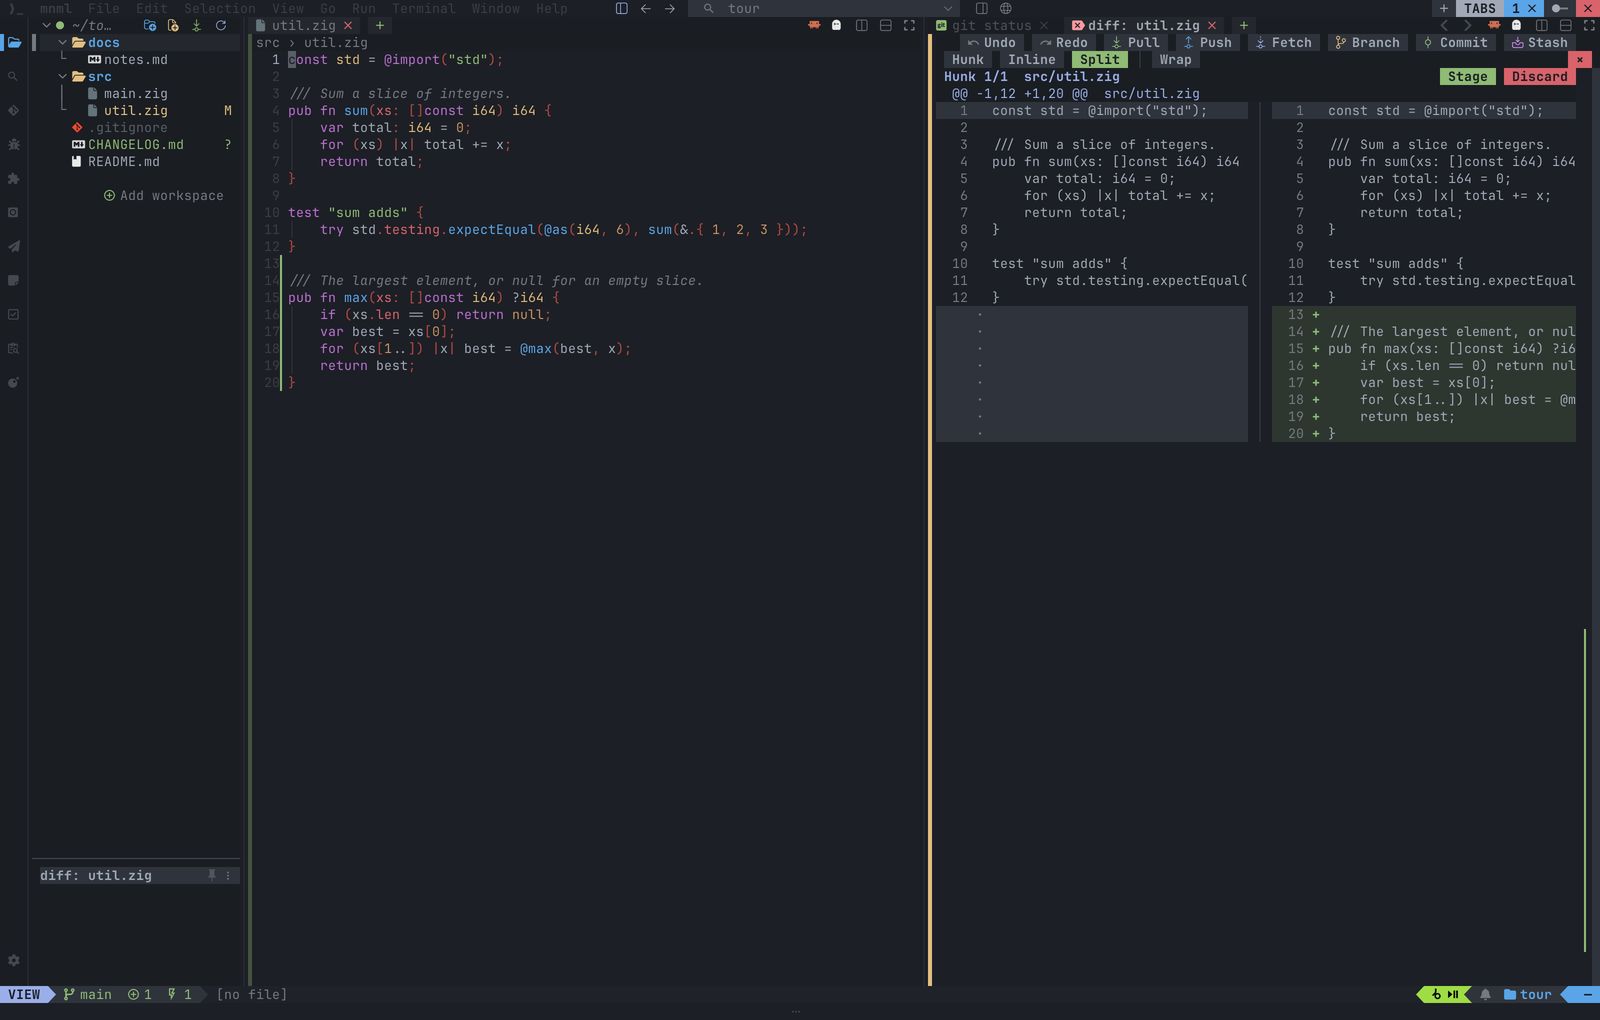Click the ghost icon in left editor pane
1600x1020 pixels.
pos(837,25)
